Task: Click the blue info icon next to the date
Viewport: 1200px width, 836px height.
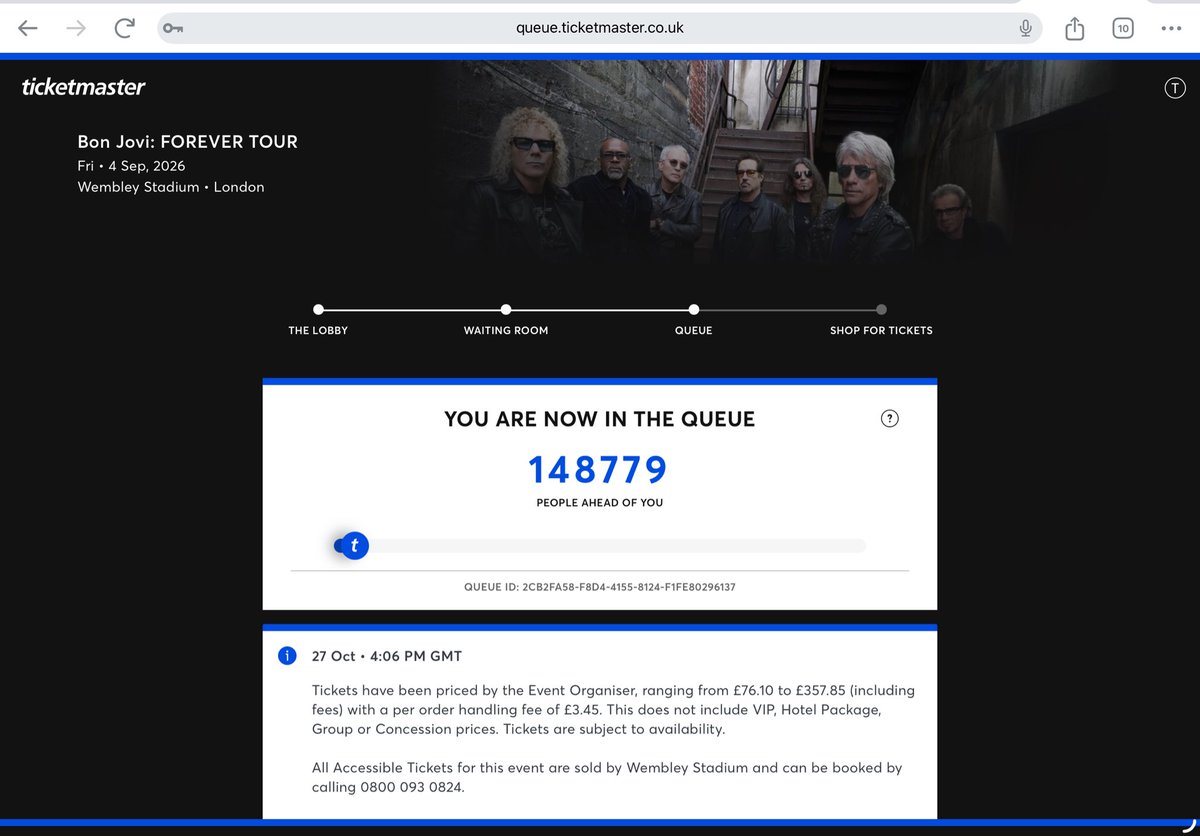Action: 287,656
